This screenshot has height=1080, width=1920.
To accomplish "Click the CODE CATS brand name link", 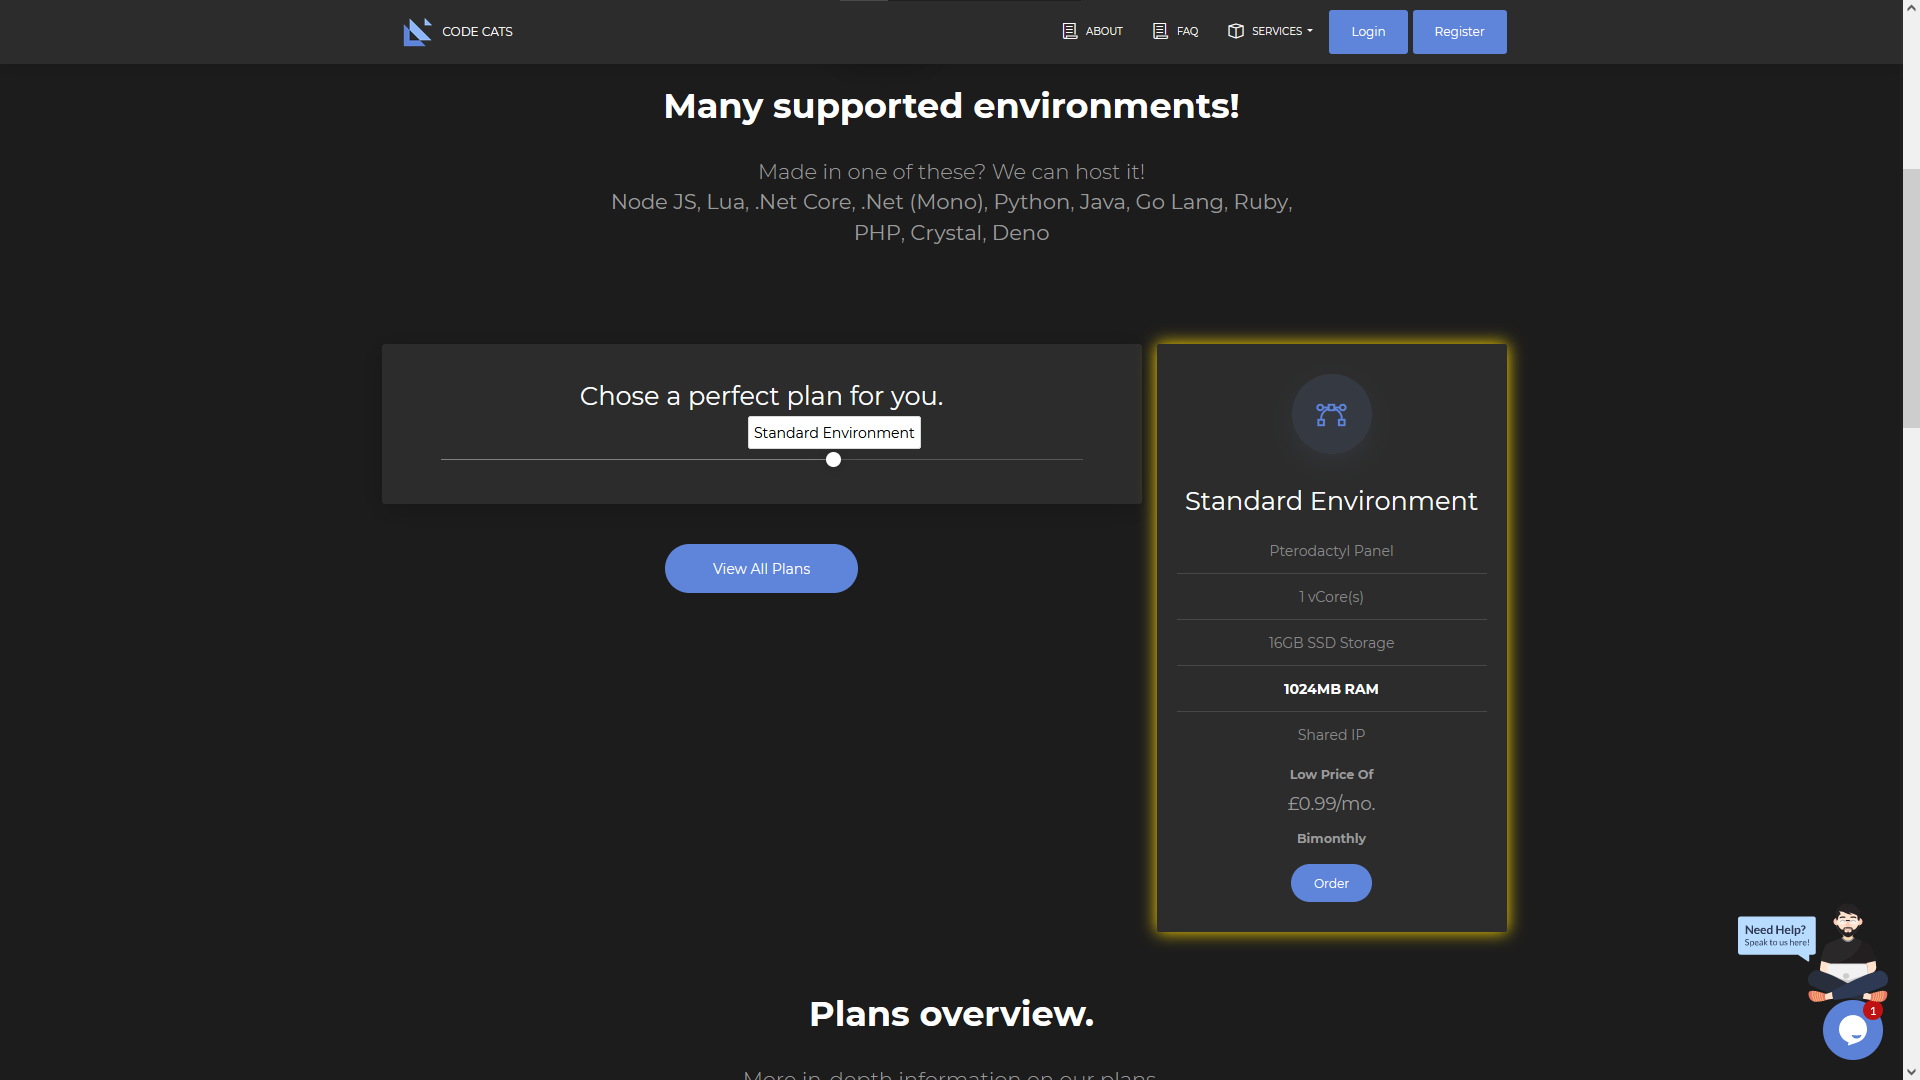I will click(477, 32).
